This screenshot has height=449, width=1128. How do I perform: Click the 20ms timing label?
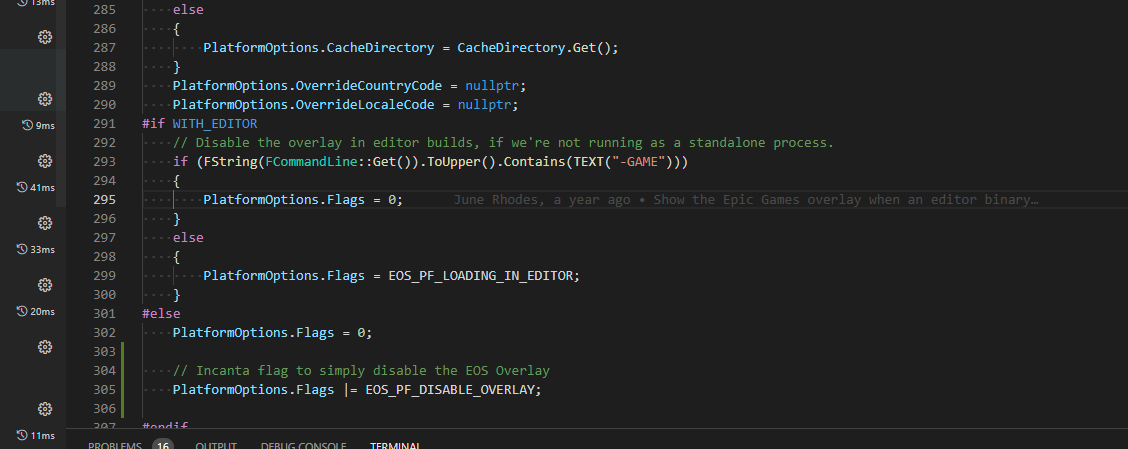click(42, 312)
